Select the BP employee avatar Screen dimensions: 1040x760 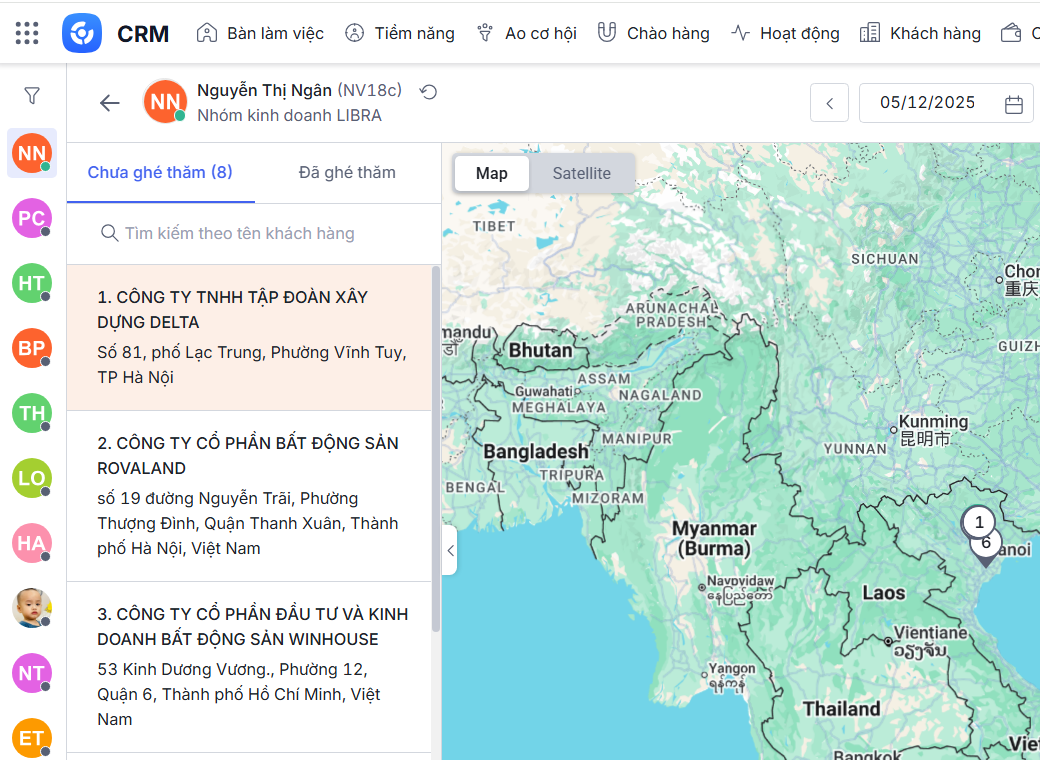pyautogui.click(x=32, y=348)
